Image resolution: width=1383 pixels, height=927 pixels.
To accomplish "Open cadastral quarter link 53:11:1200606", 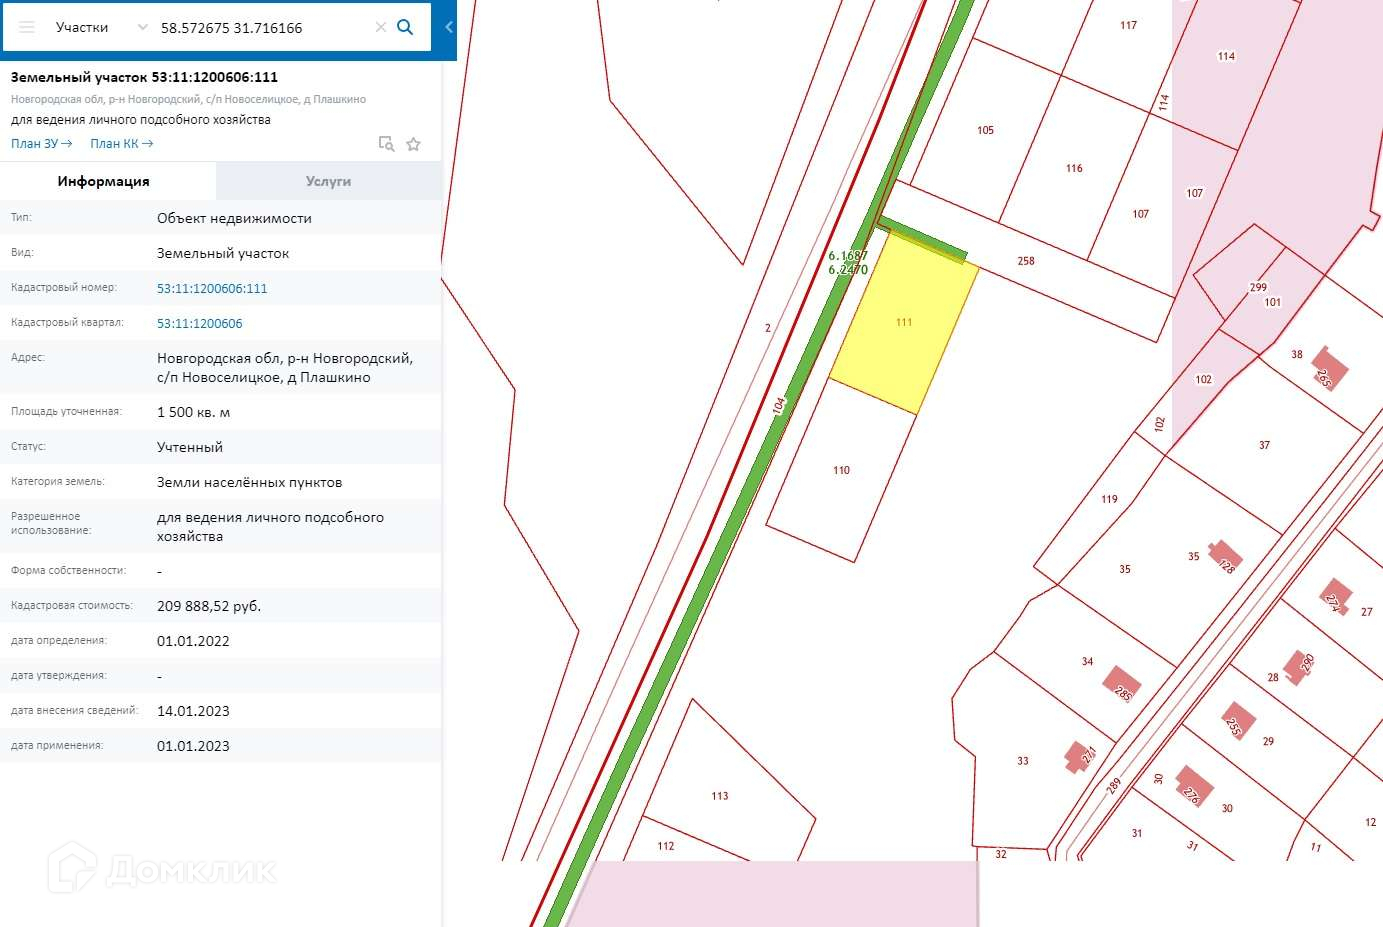I will 200,323.
